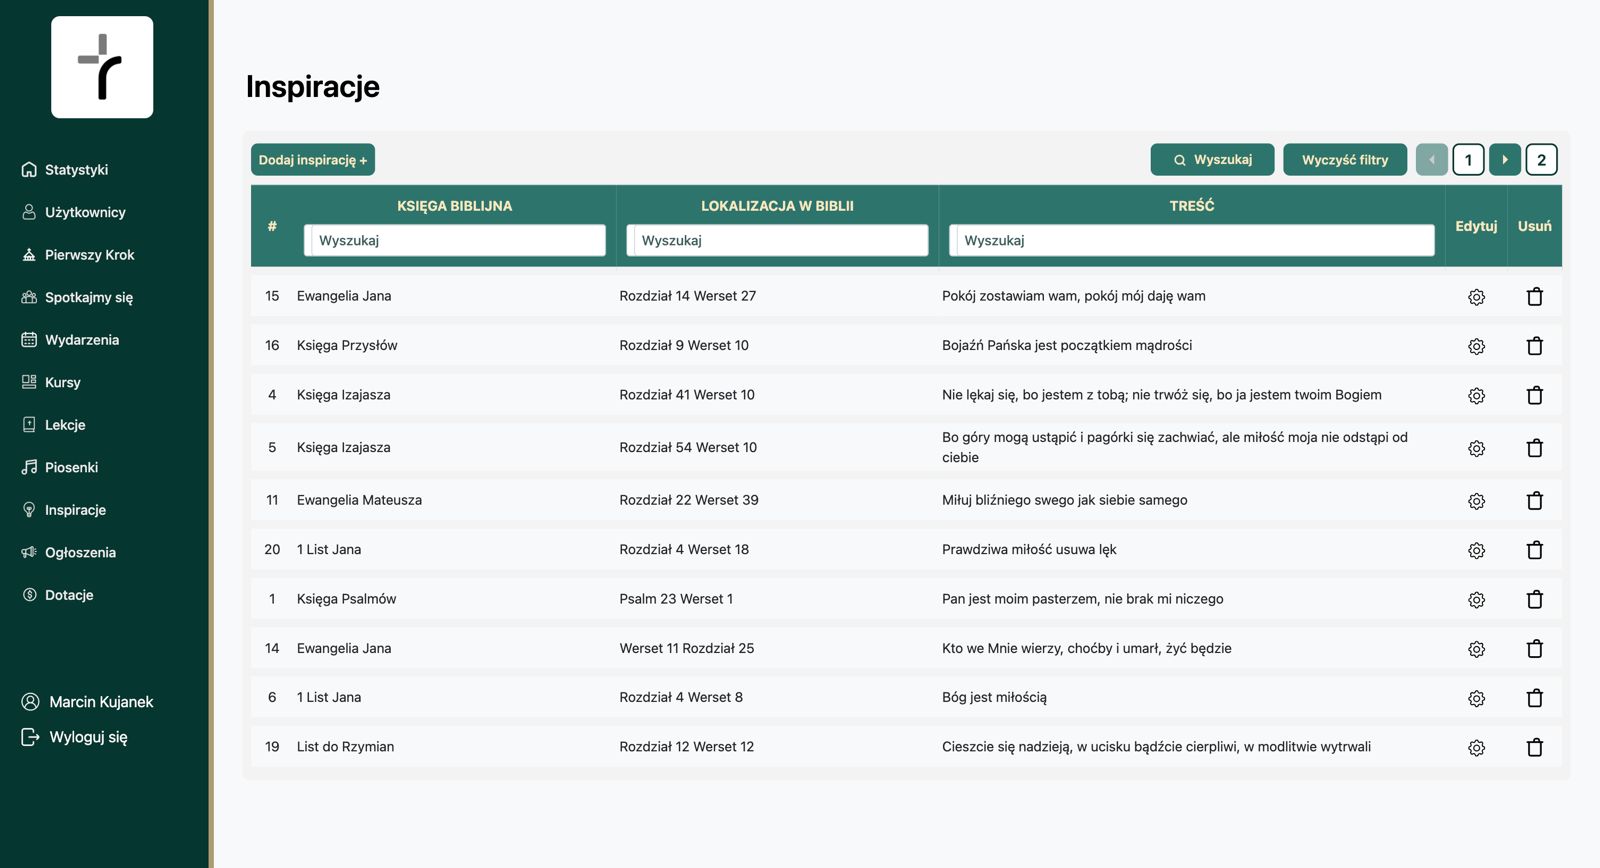This screenshot has height=868, width=1600.
Task: Click the # column header
Action: coord(272,226)
